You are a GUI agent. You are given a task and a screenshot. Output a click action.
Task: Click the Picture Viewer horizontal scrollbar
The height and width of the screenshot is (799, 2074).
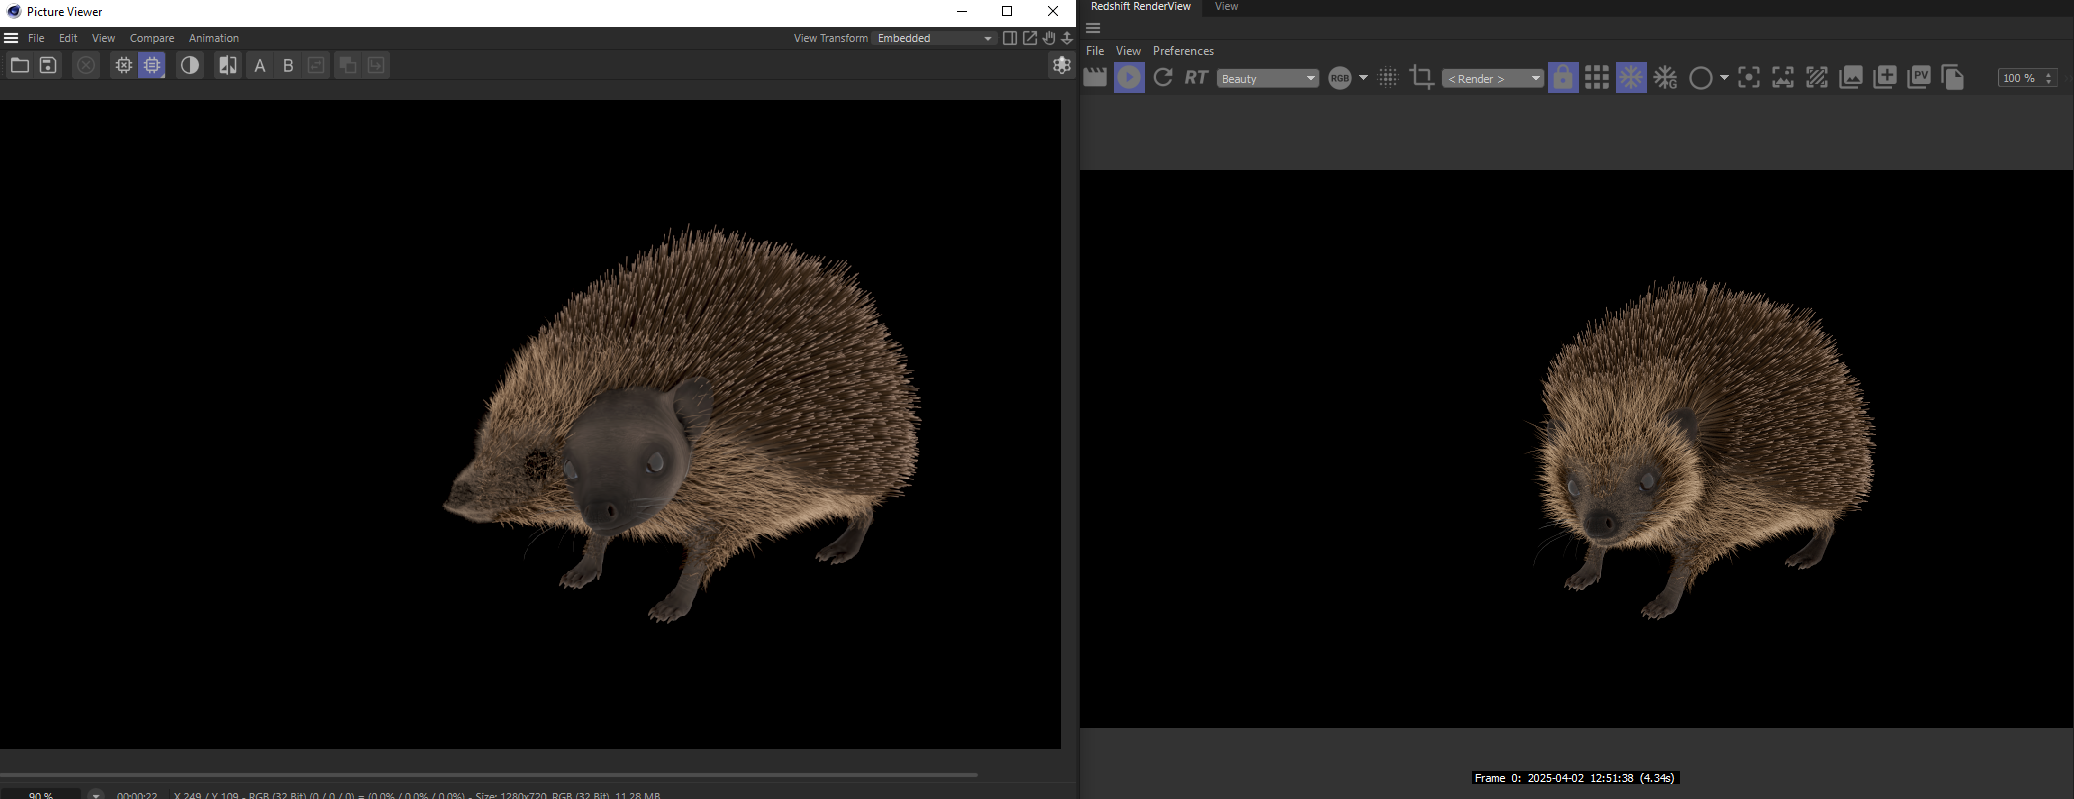[488, 774]
